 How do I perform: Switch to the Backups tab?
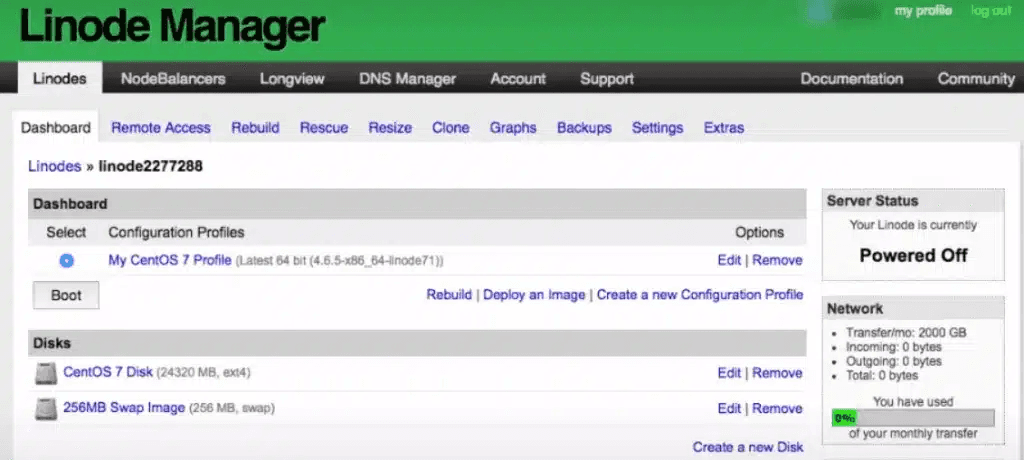tap(584, 128)
